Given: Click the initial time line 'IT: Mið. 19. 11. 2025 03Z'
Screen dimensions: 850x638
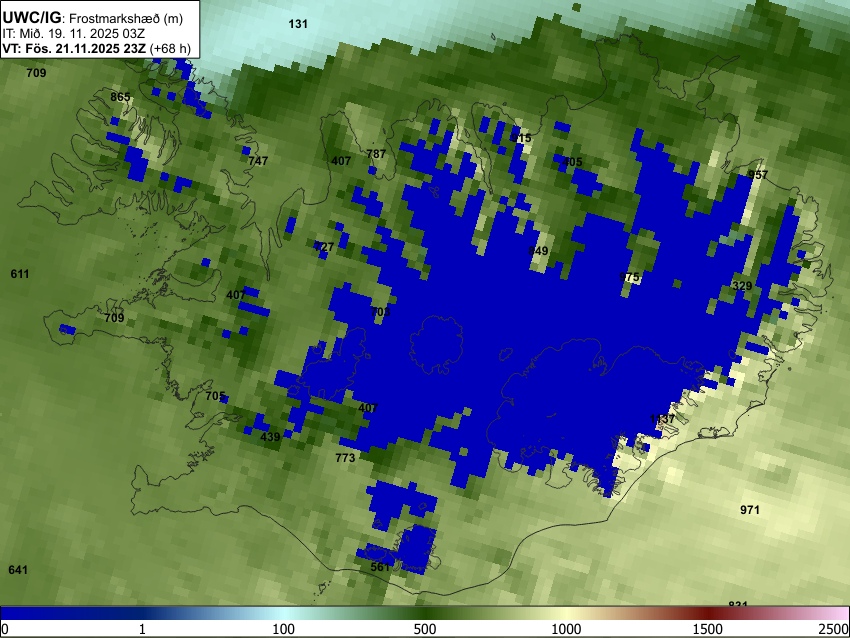Looking at the screenshot, I should 73,34.
